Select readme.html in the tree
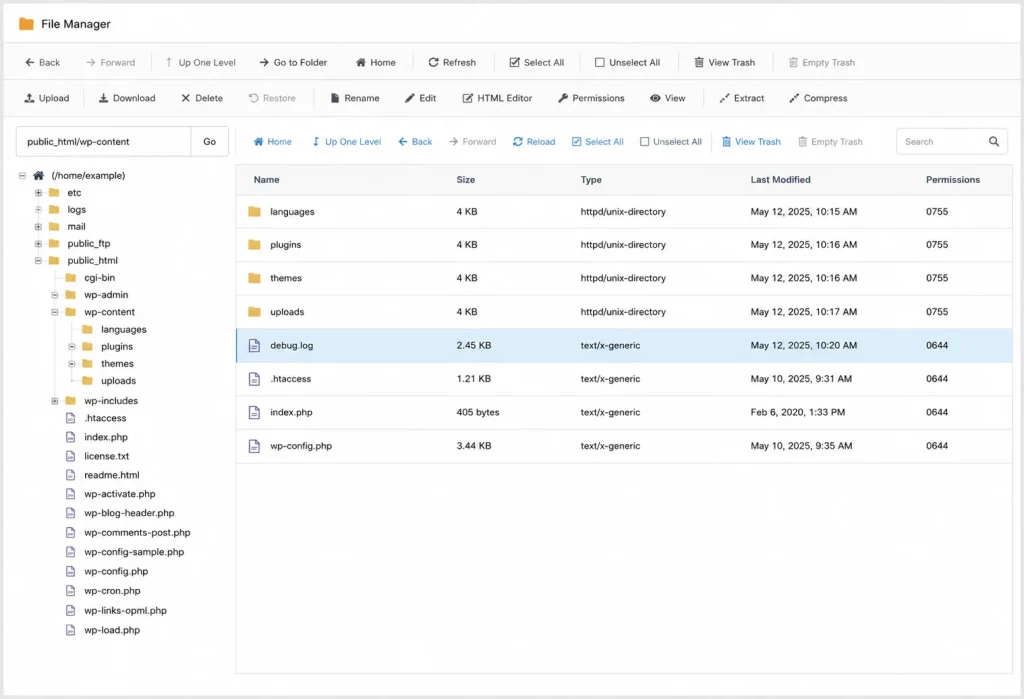This screenshot has height=699, width=1024. (112, 475)
